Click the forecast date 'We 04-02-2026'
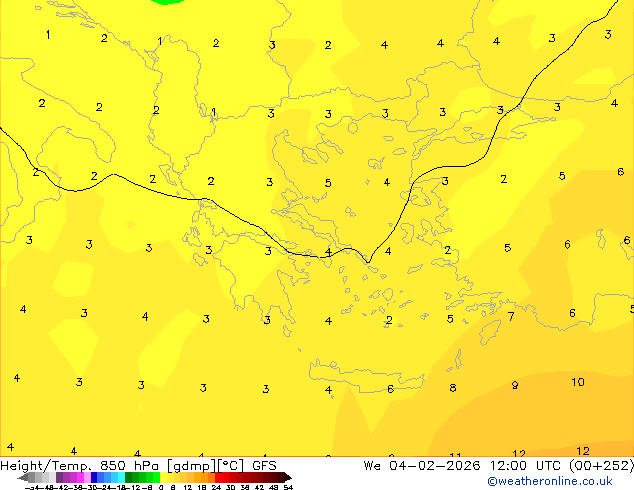Screen dimensions: 634x490 tap(422, 466)
